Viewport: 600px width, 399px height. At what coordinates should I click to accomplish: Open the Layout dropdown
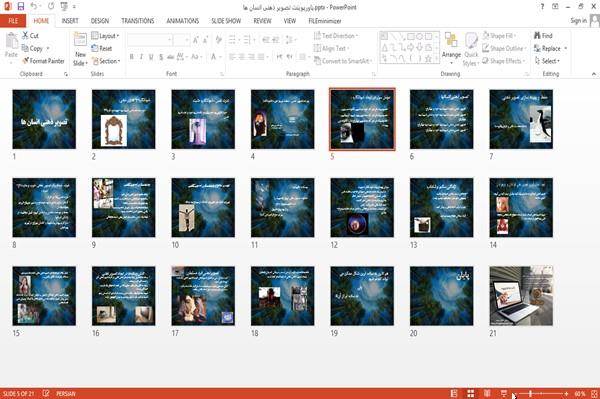pyautogui.click(x=106, y=36)
